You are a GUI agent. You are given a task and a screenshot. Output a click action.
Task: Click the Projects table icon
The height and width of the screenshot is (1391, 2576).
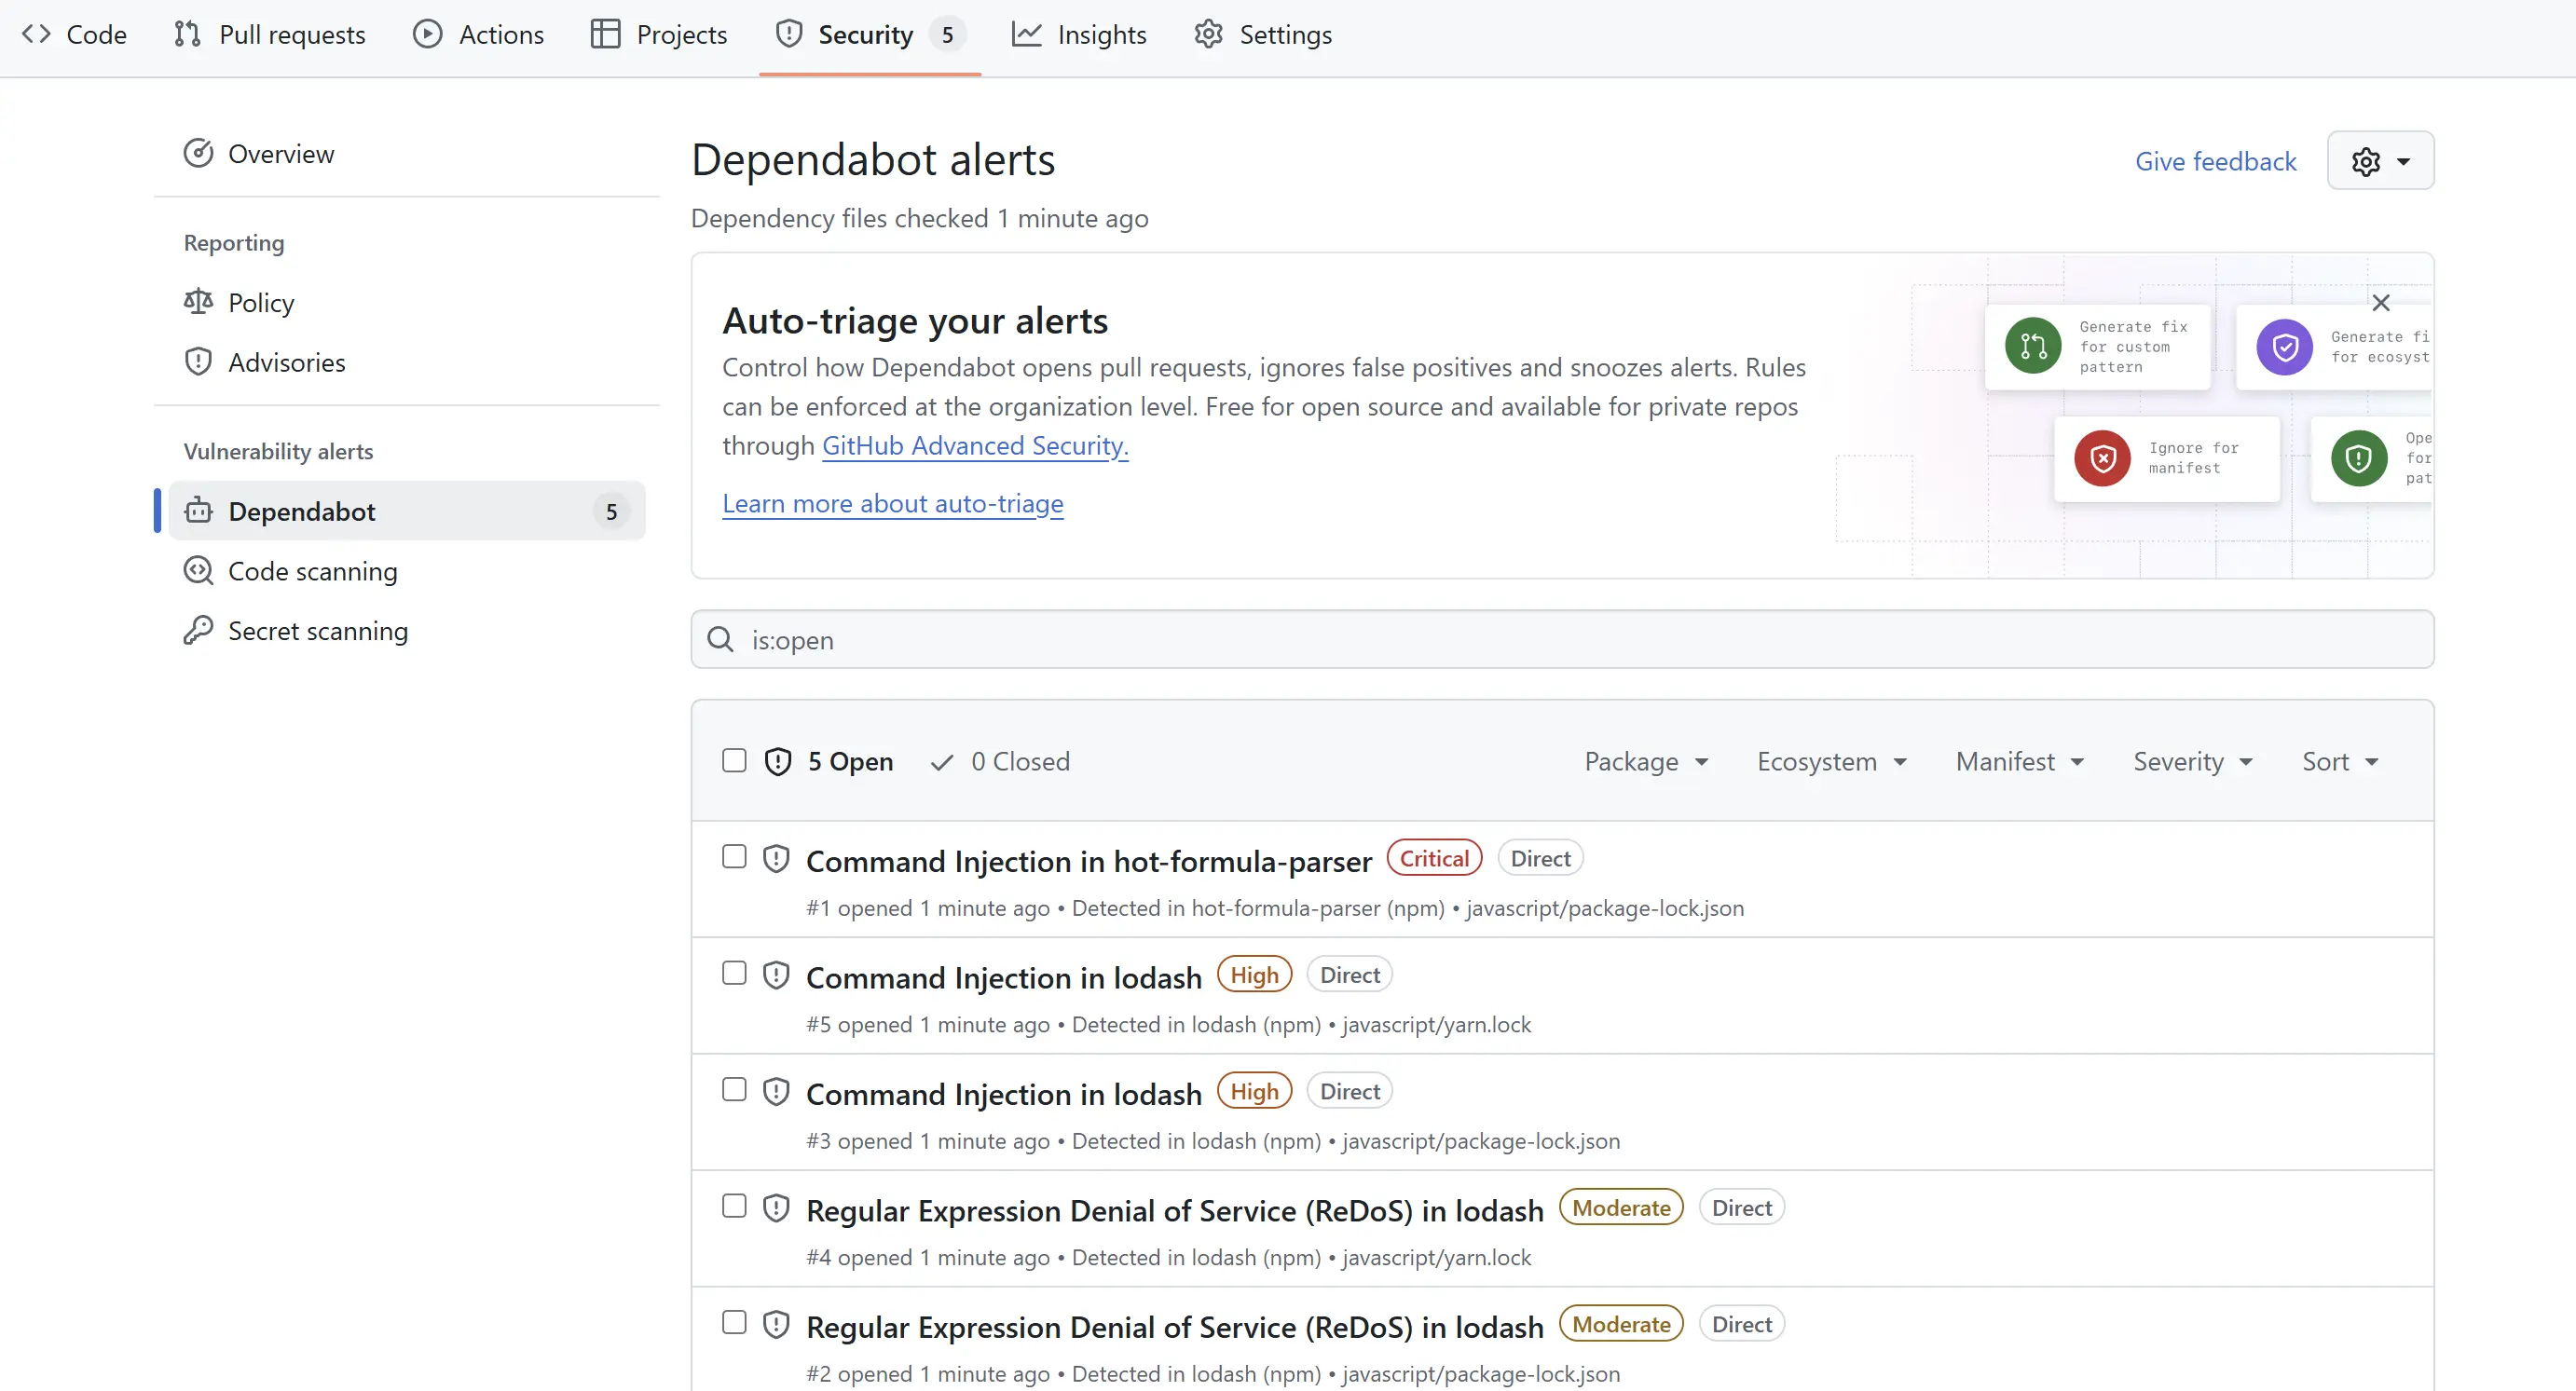(605, 34)
